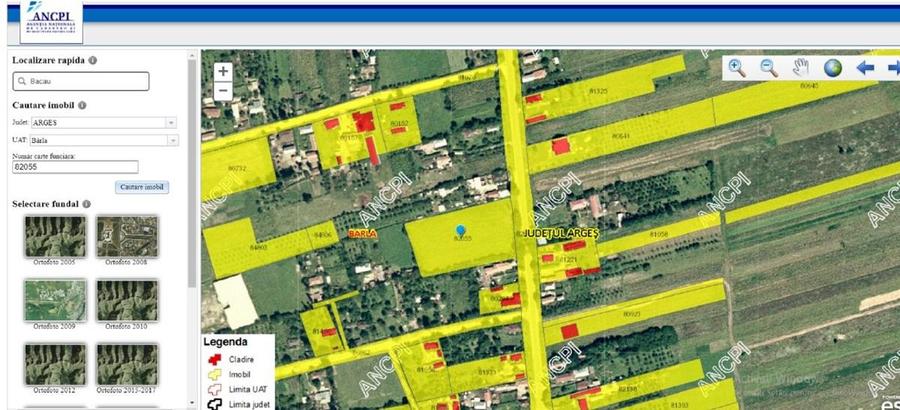Click the side panel scroll-down arrow
This screenshot has height=410, width=900.
192,403
